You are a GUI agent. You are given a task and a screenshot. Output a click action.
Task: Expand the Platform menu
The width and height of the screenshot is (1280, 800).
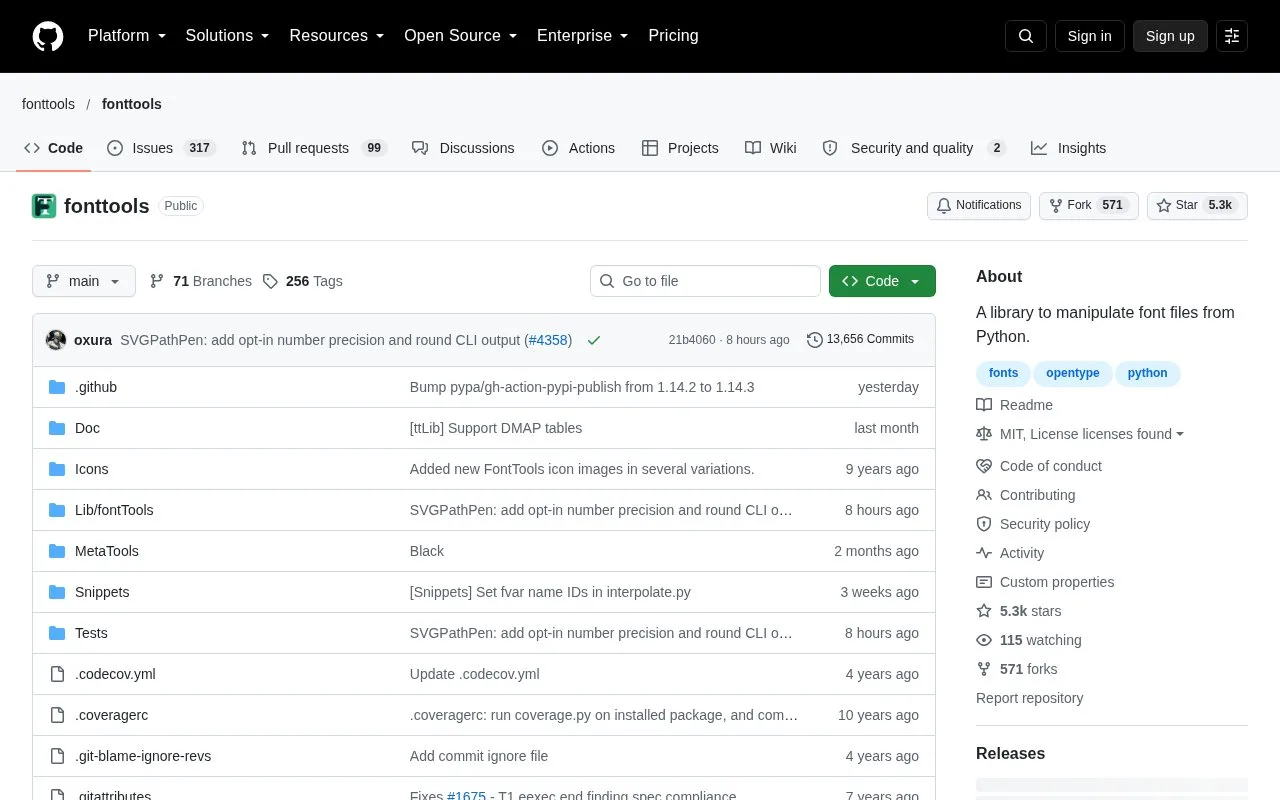tap(127, 36)
